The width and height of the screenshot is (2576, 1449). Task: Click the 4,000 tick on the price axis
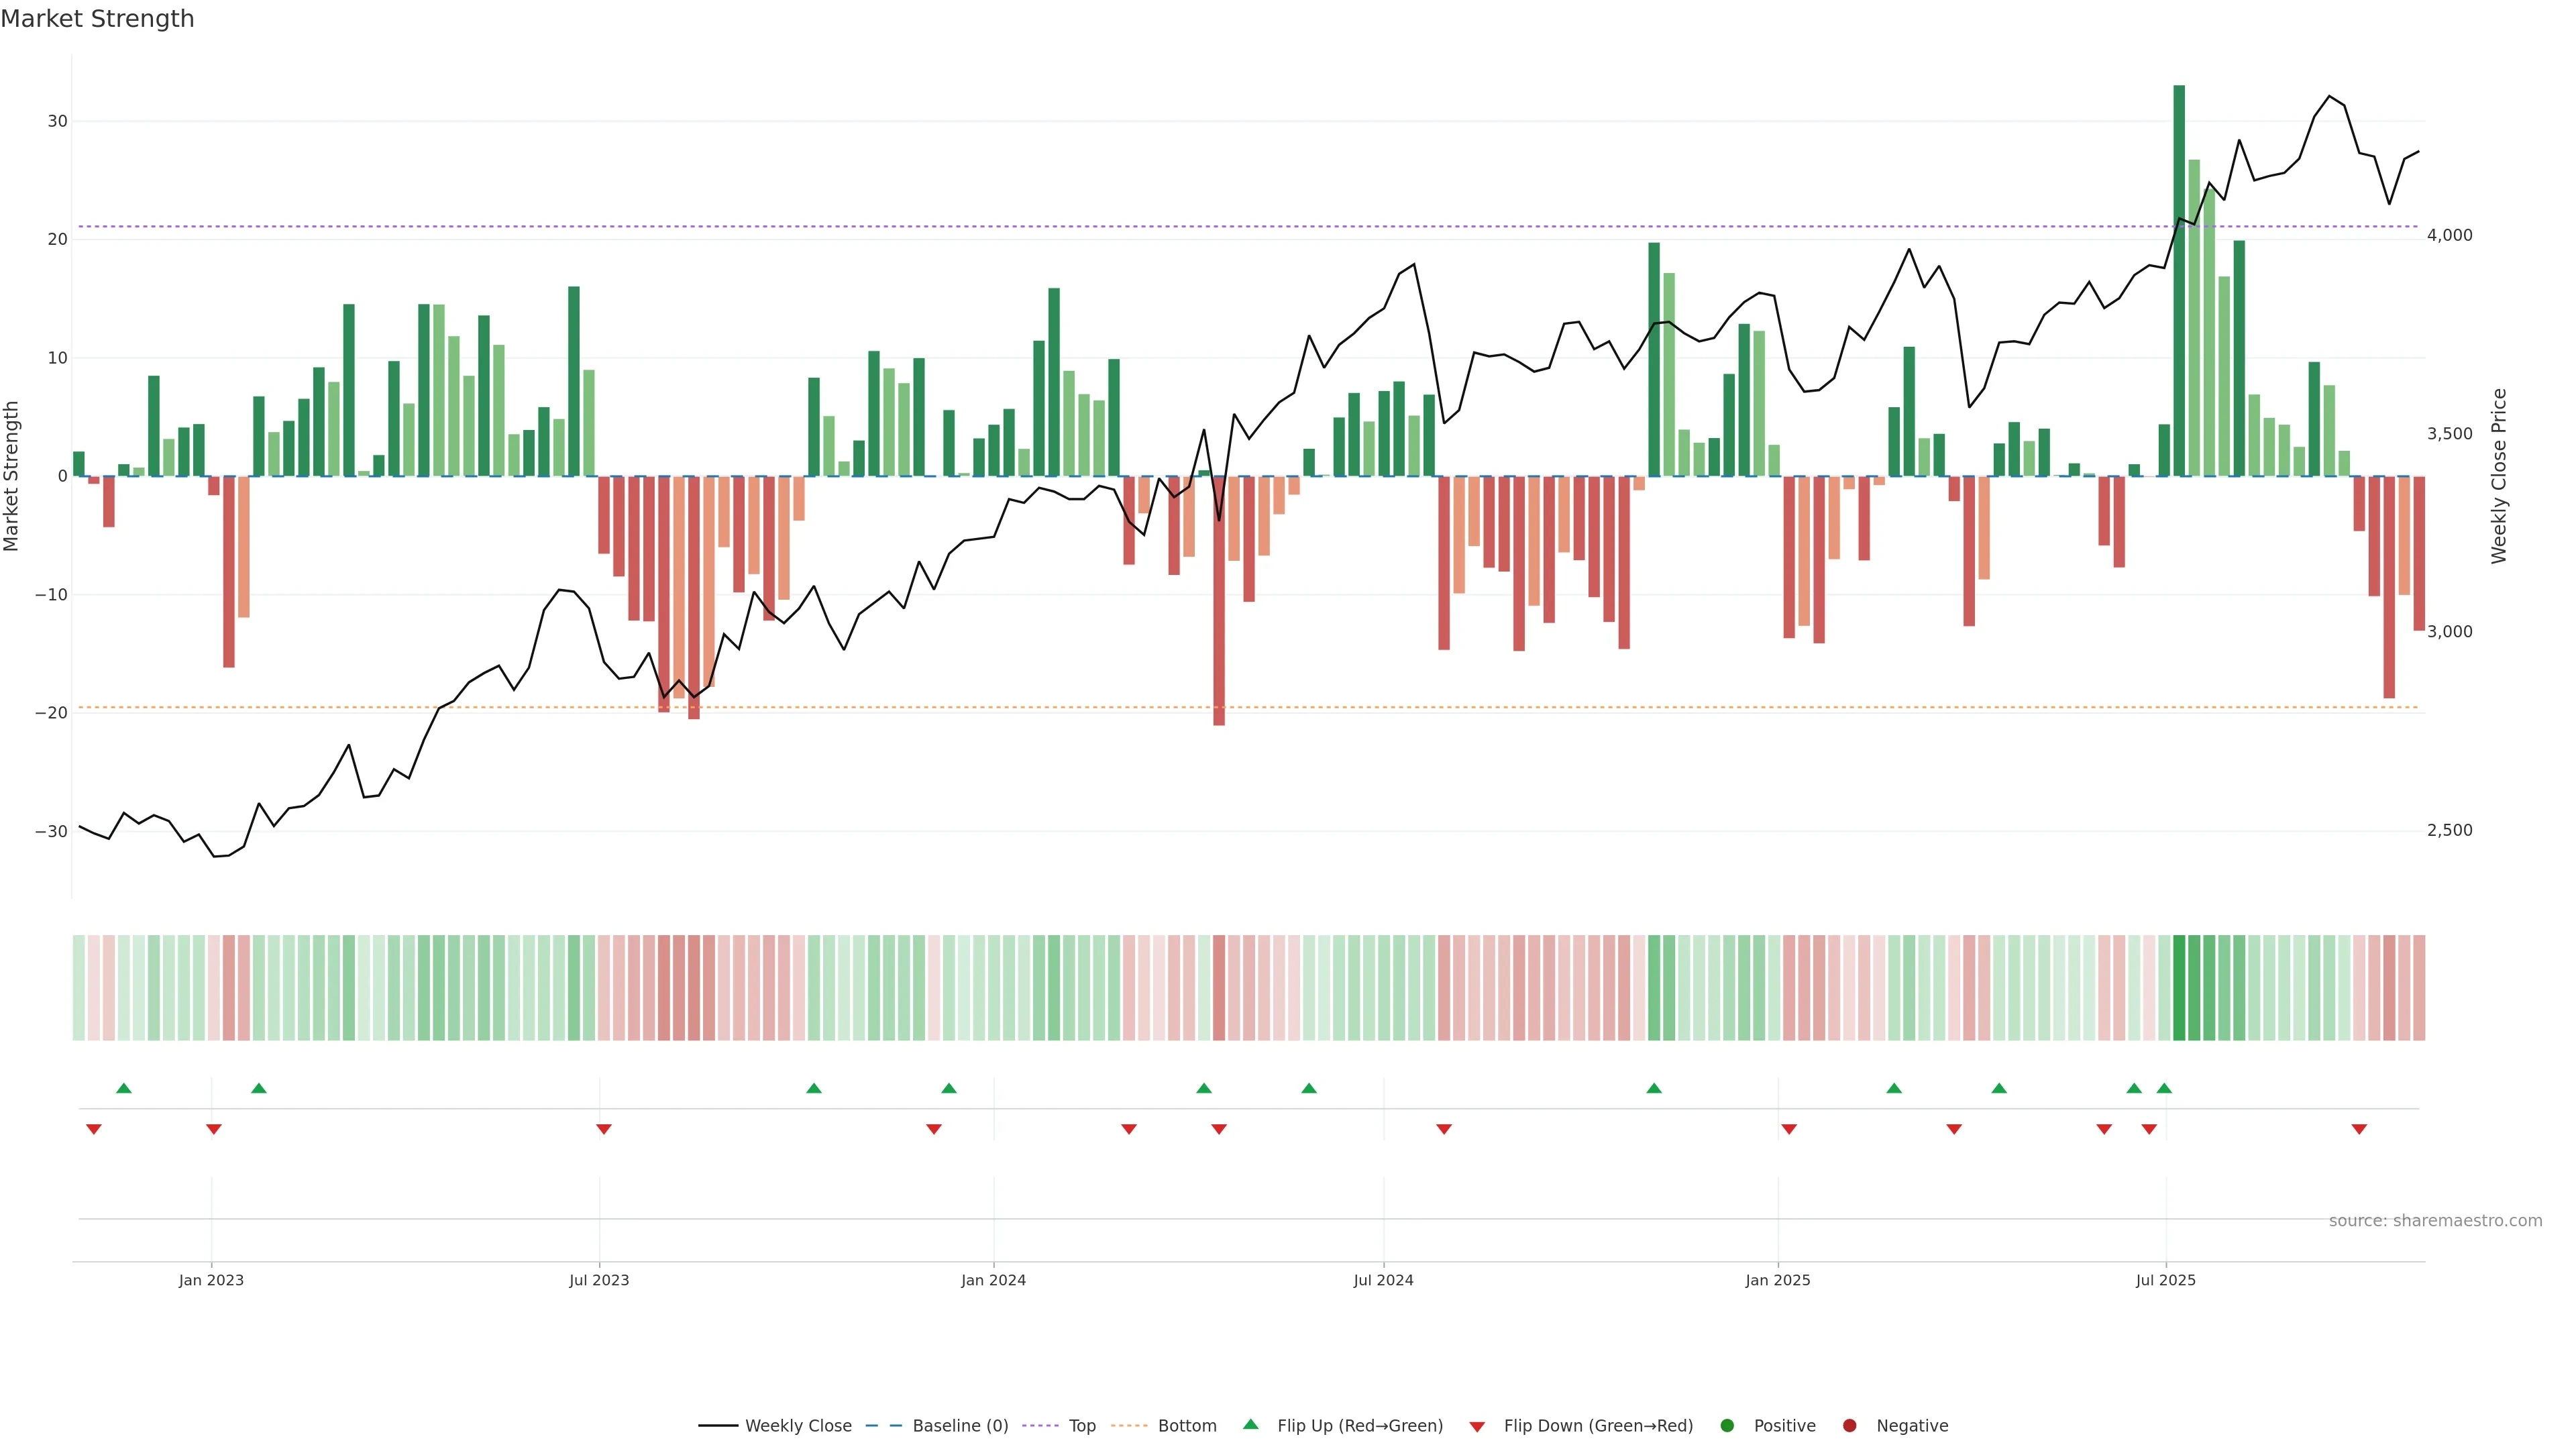2449,235
